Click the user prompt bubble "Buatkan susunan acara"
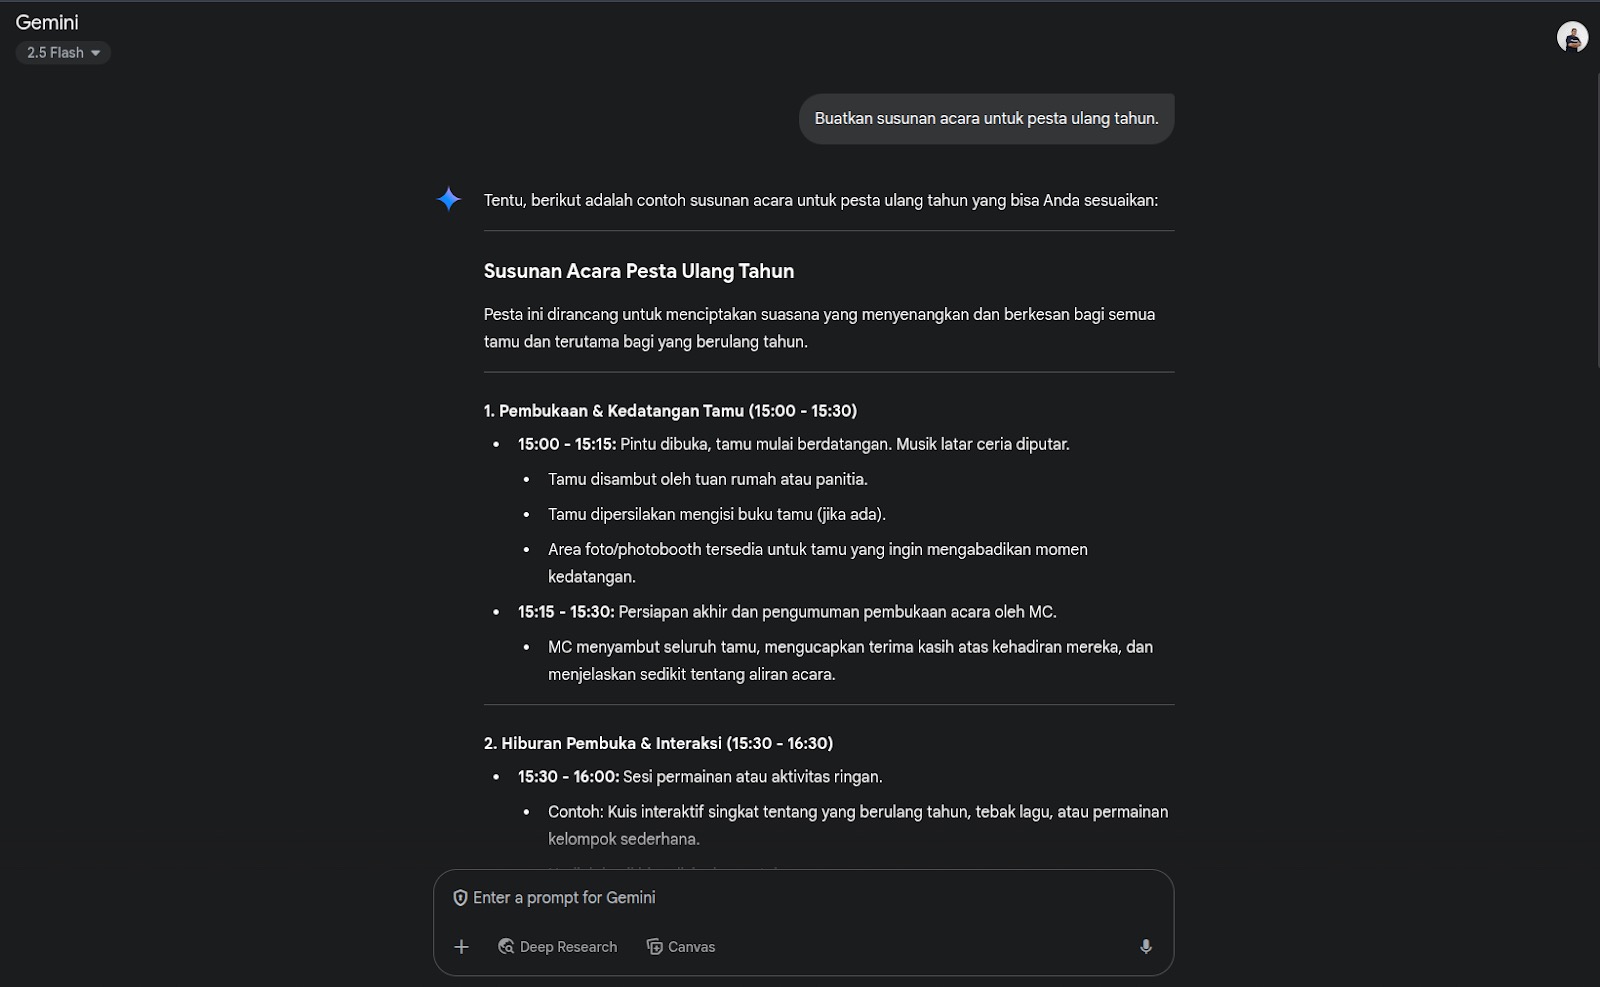This screenshot has height=987, width=1600. [x=986, y=119]
